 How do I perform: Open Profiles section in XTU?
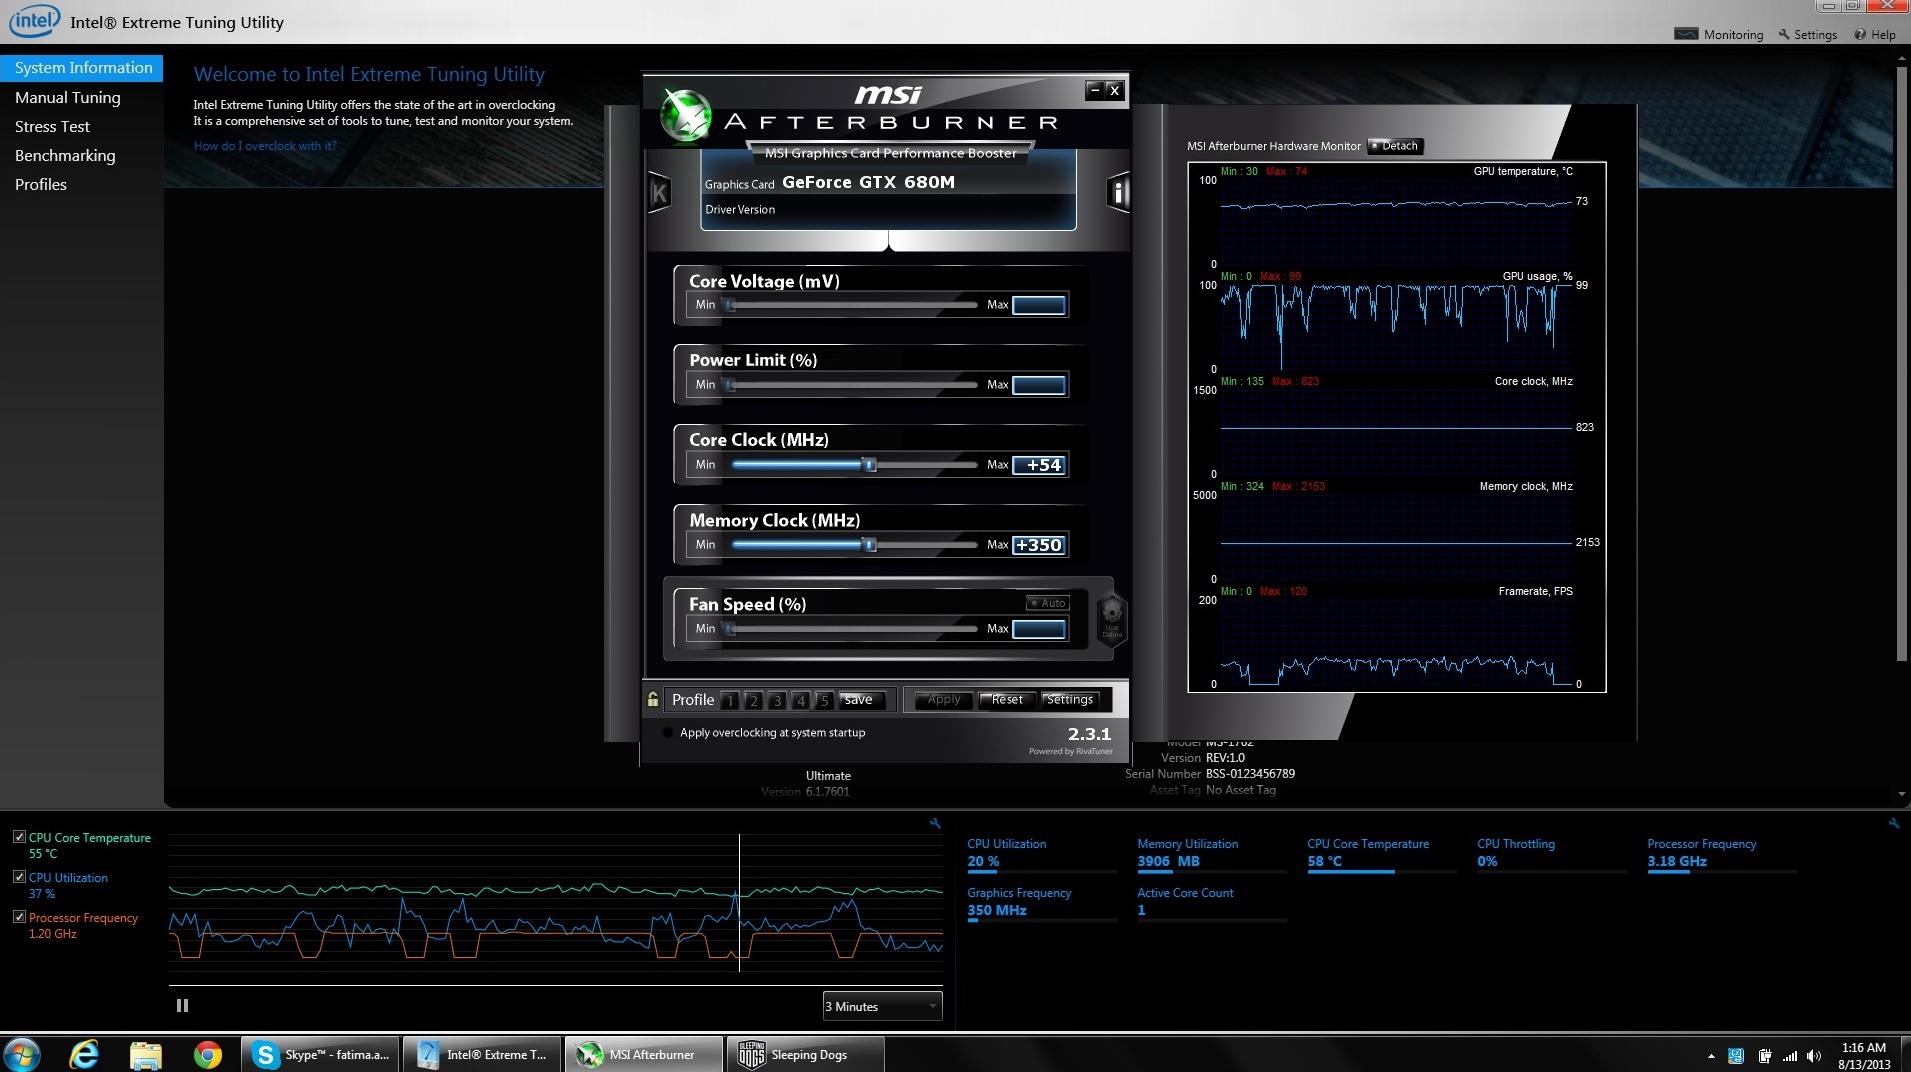coord(41,184)
